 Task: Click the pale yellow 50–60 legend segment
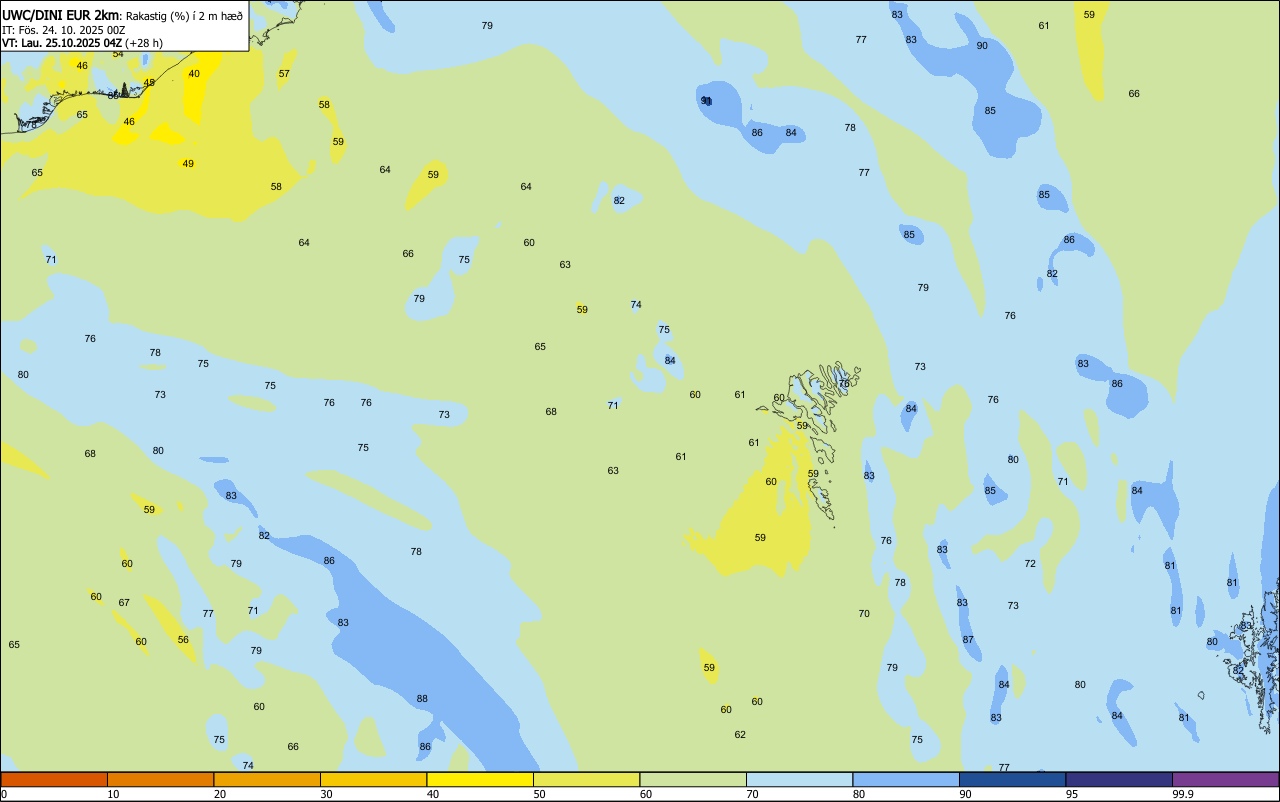click(x=586, y=779)
